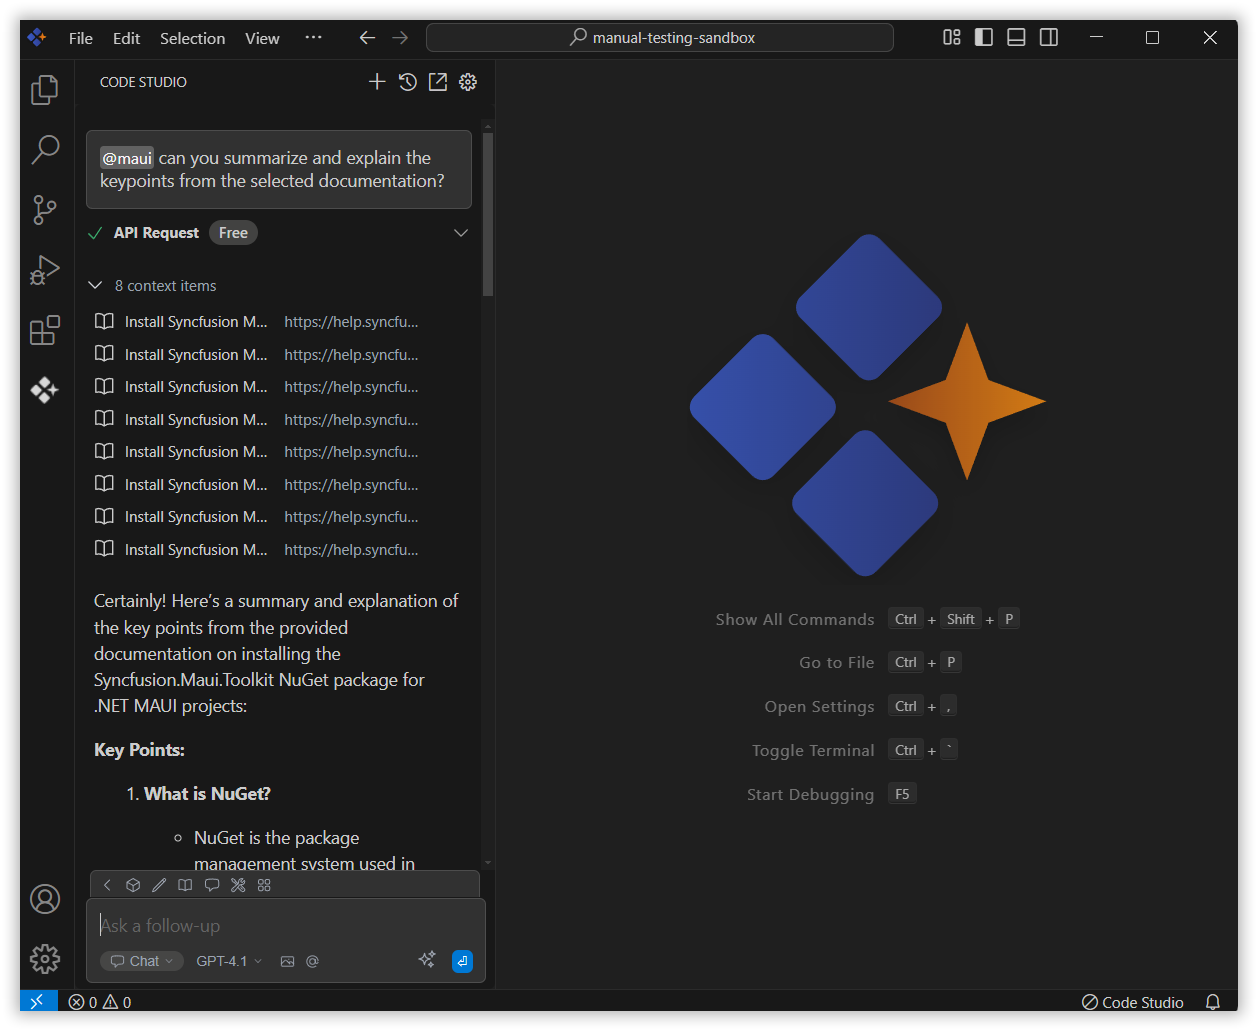Open the Selection menu
1258x1031 pixels.
click(x=192, y=38)
